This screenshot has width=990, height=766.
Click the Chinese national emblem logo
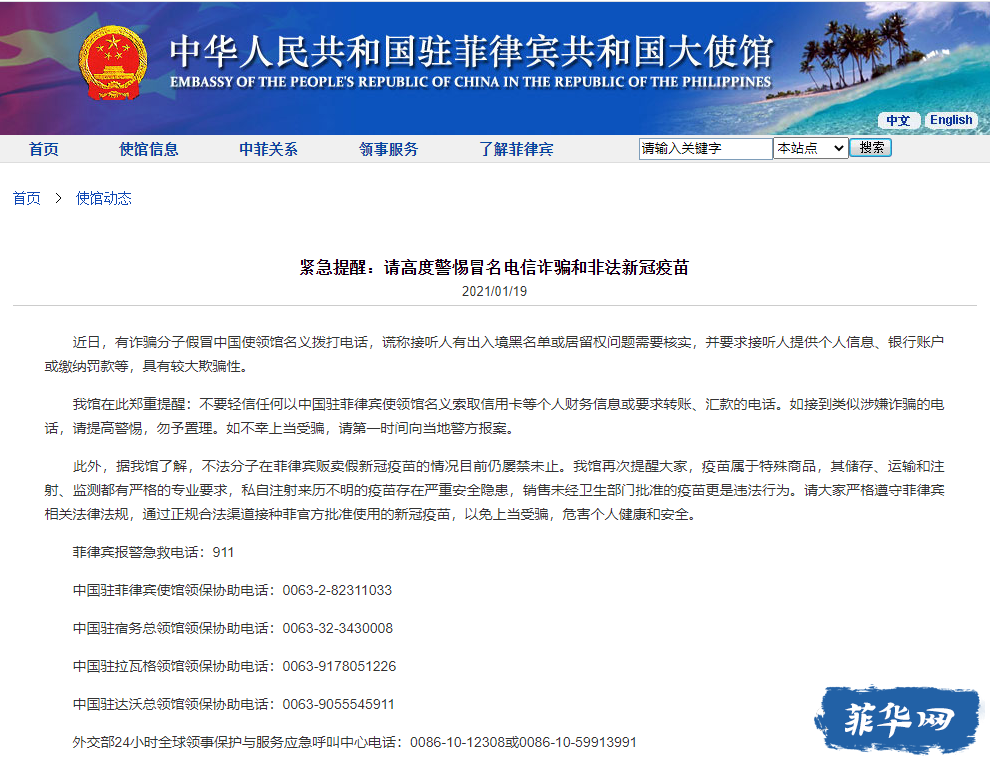112,63
